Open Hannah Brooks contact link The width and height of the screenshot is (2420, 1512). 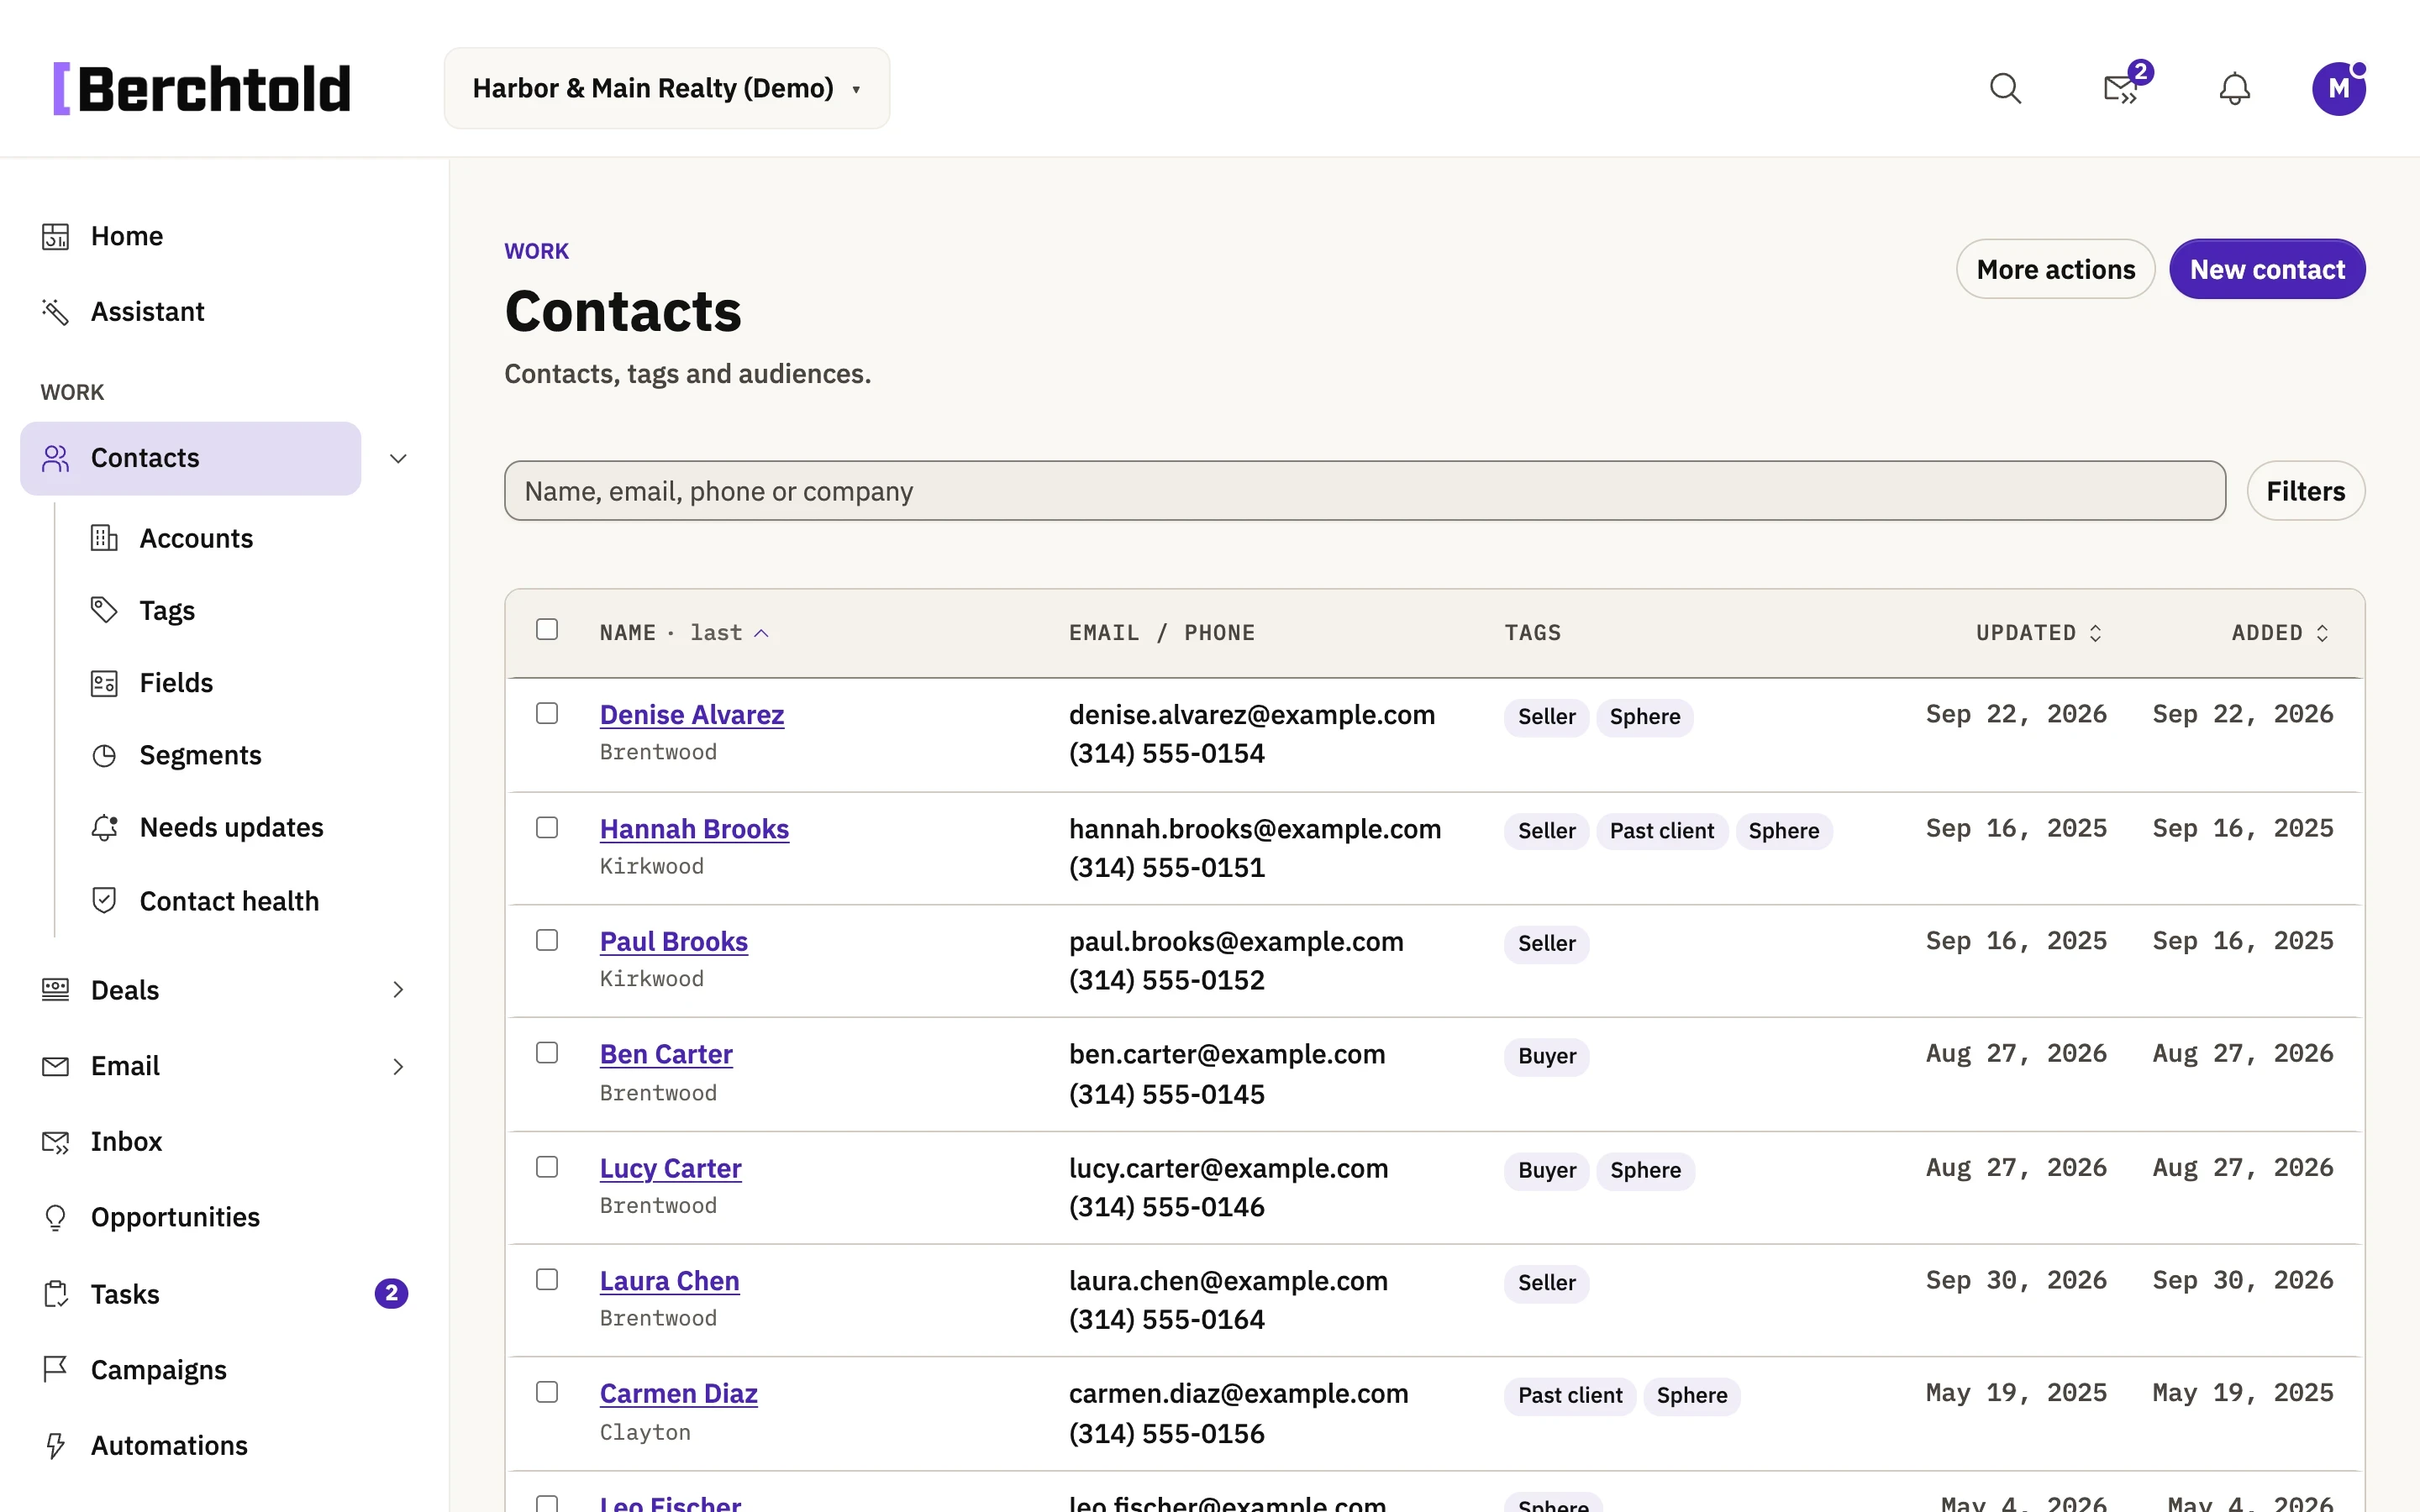point(694,829)
